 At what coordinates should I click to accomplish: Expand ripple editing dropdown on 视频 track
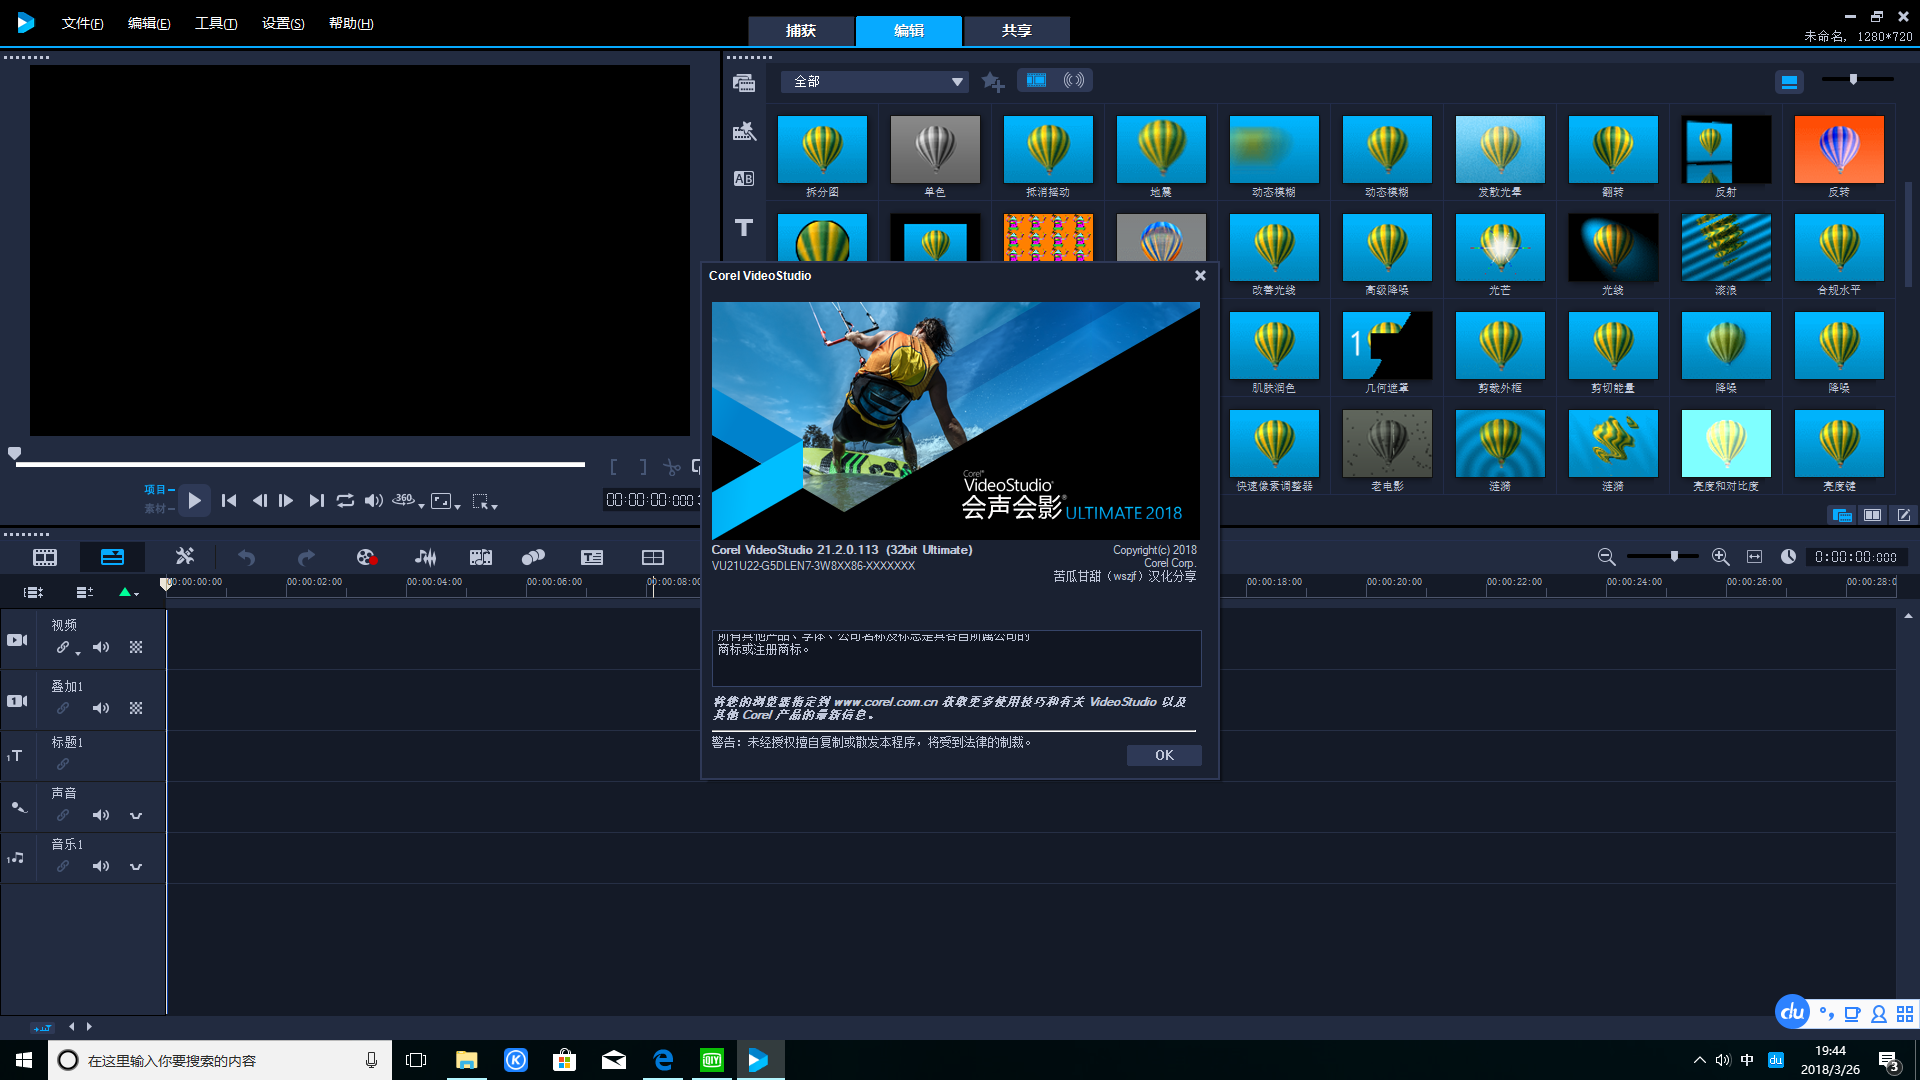coord(78,654)
